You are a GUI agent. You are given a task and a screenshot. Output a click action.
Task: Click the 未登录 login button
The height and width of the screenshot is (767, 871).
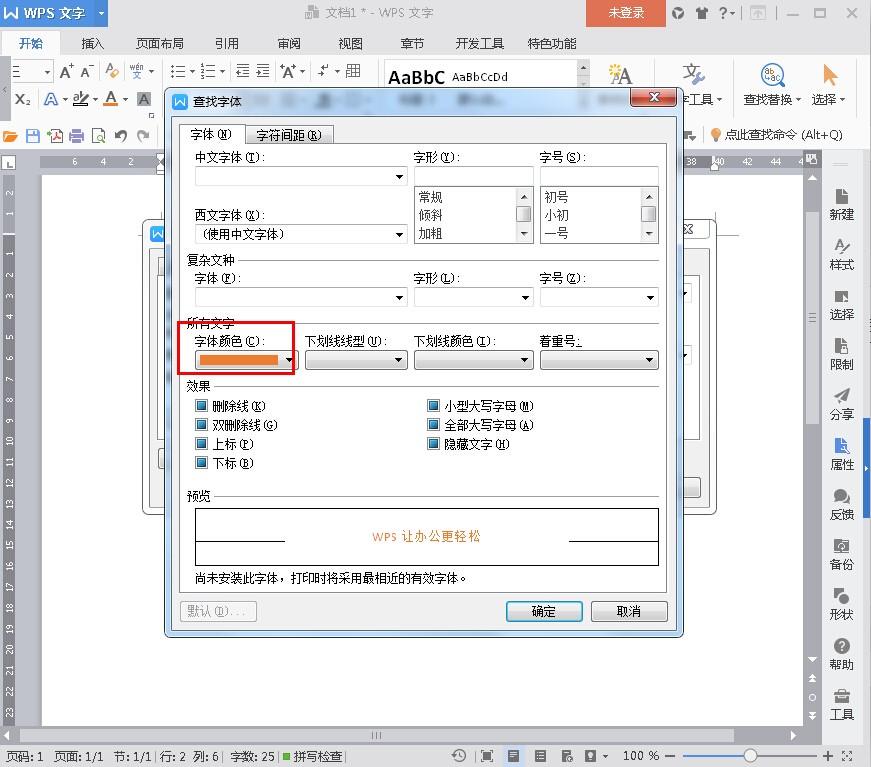[x=625, y=13]
